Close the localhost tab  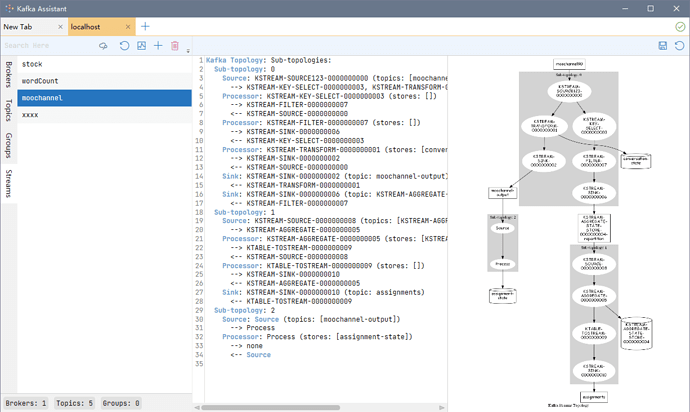(x=126, y=26)
